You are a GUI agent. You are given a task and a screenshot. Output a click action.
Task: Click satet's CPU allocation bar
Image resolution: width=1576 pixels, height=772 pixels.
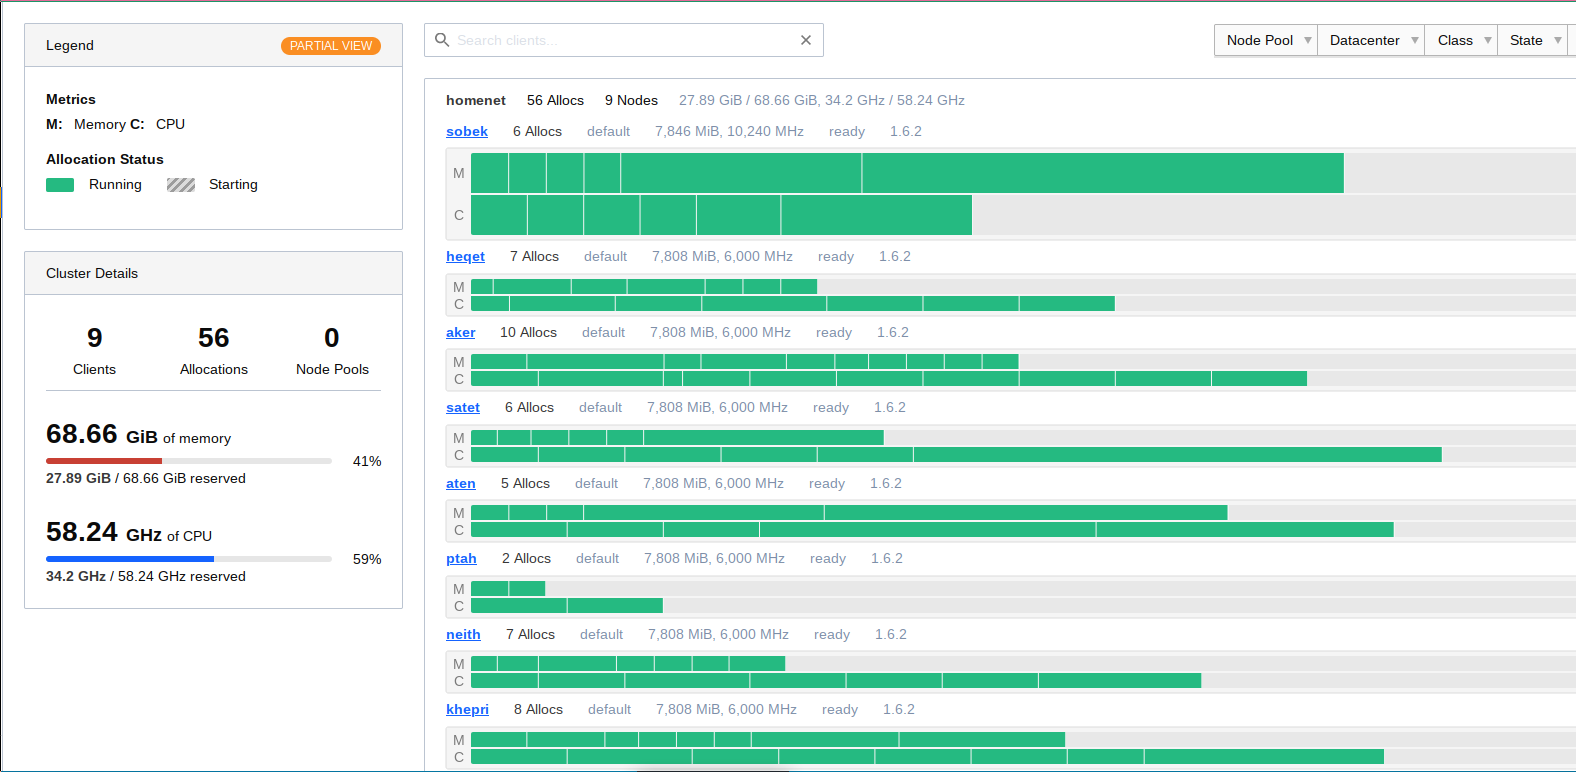click(x=956, y=455)
